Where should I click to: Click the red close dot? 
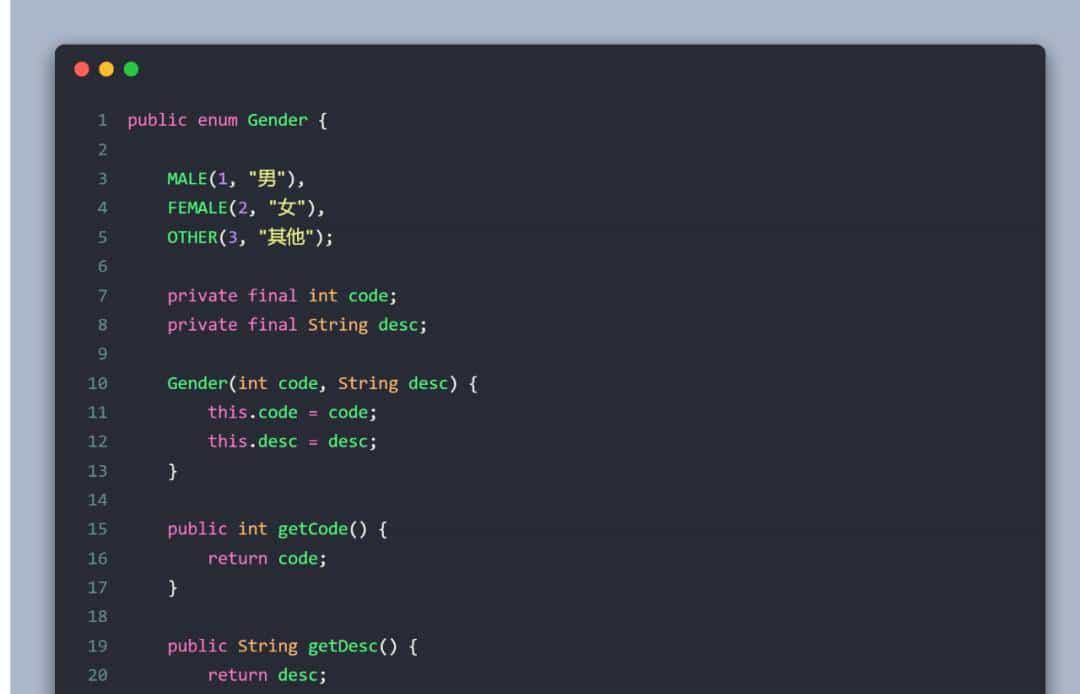[x=82, y=69]
